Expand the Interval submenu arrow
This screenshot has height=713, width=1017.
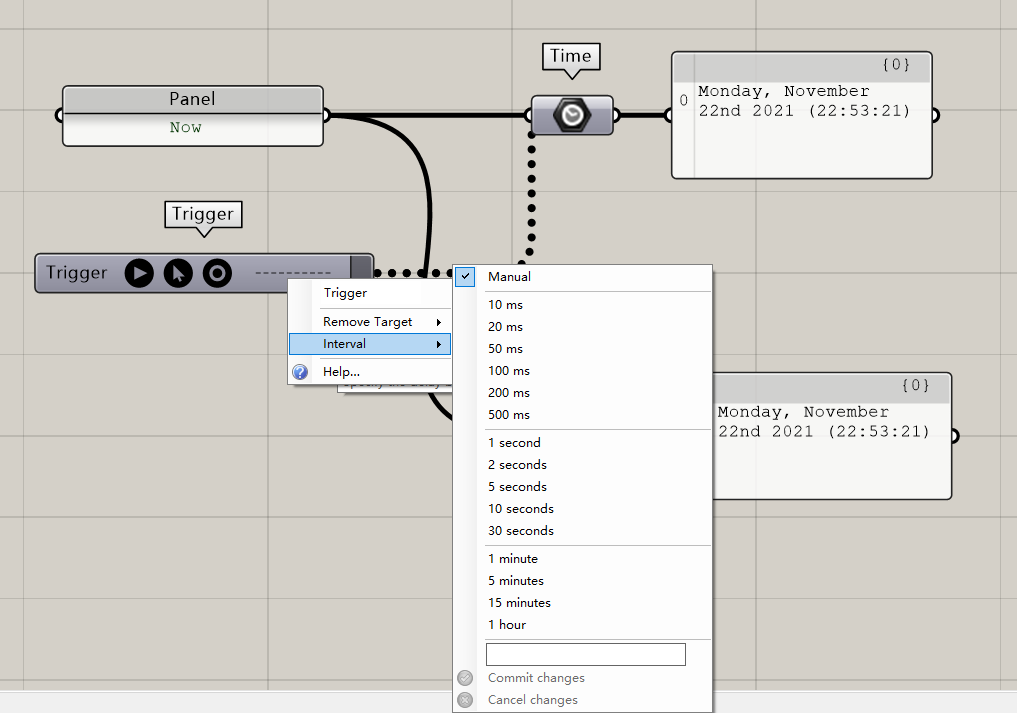pos(439,344)
